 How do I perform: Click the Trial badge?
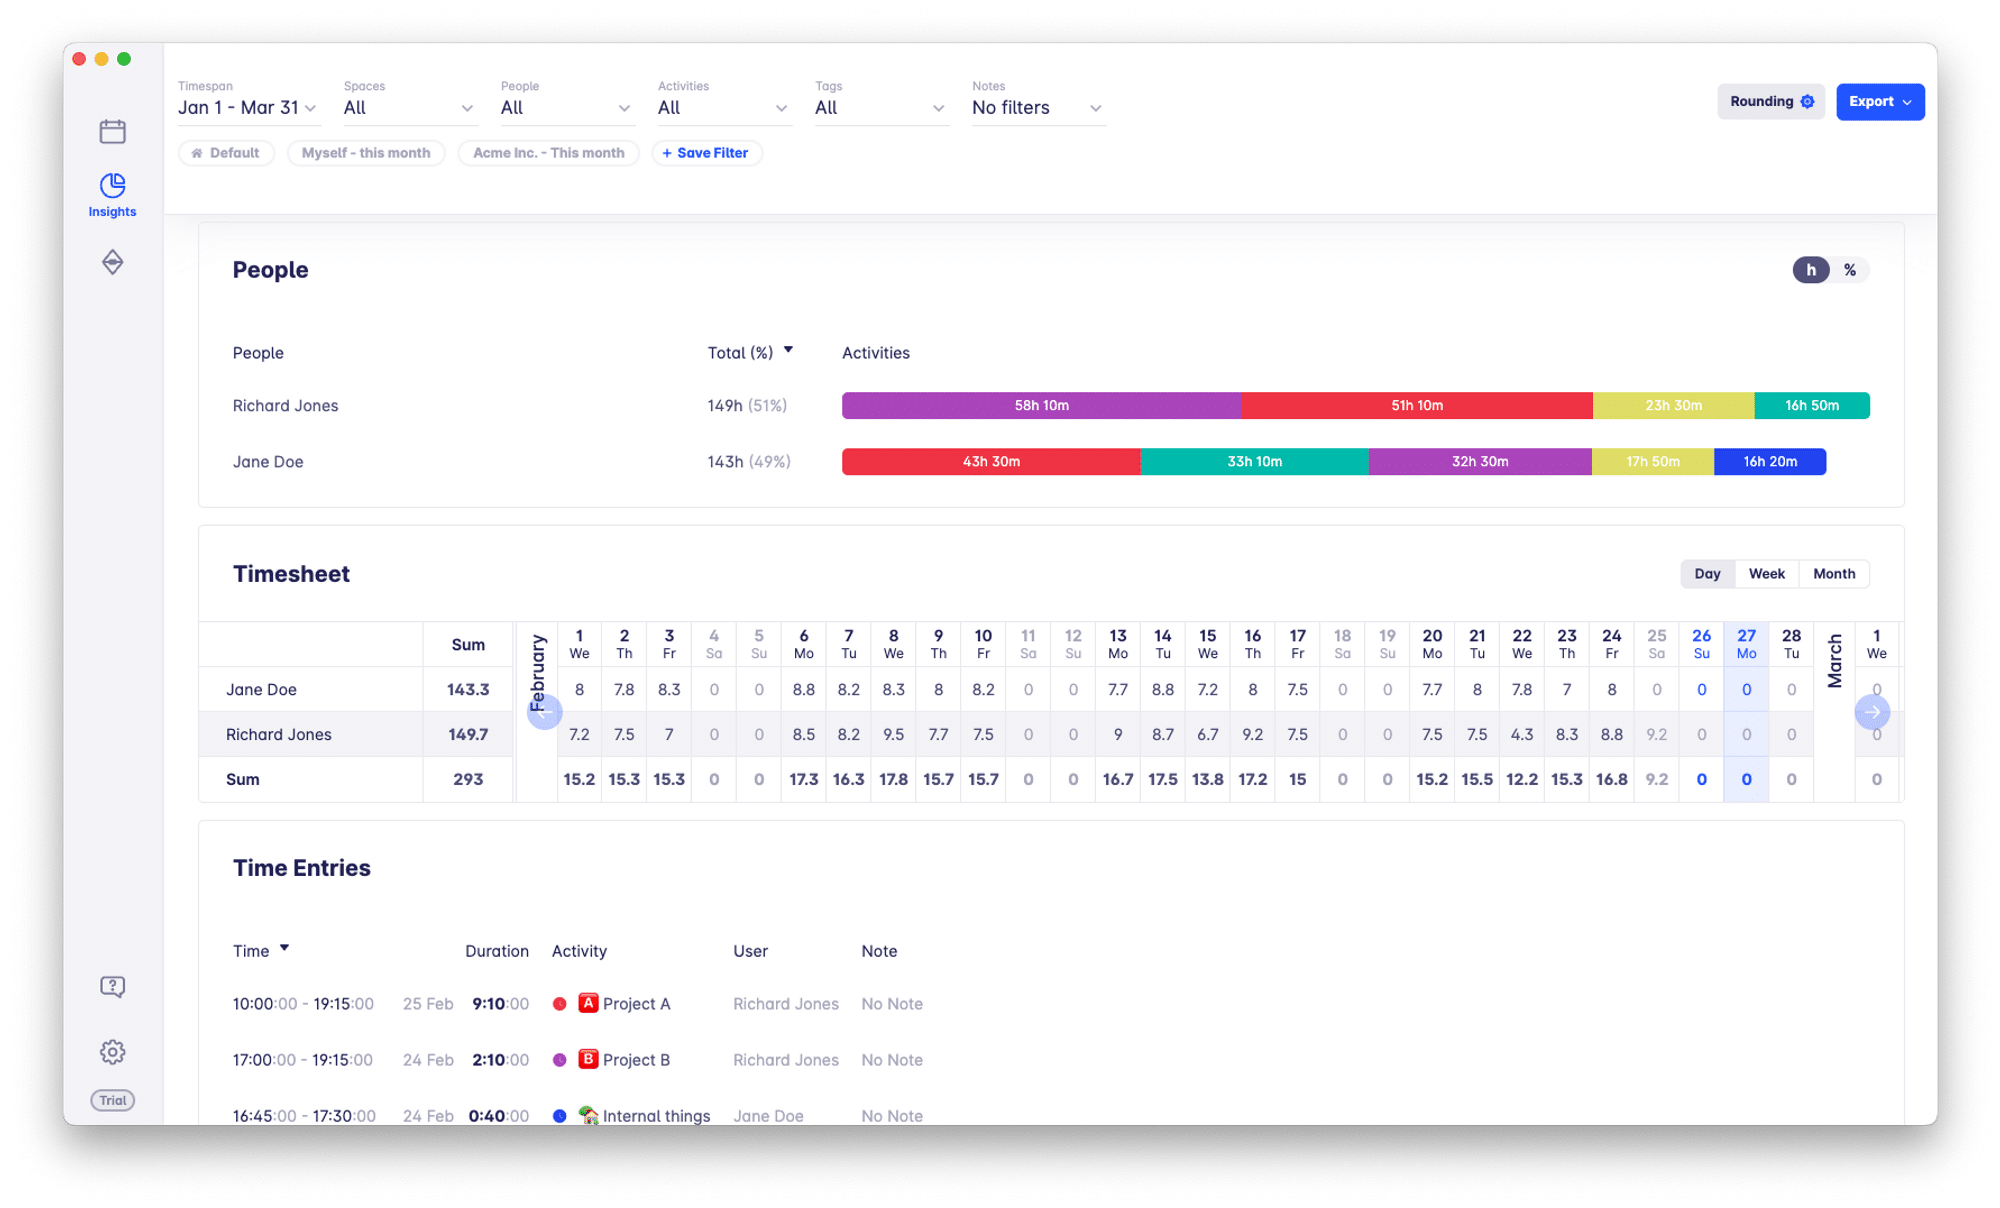(x=112, y=1100)
